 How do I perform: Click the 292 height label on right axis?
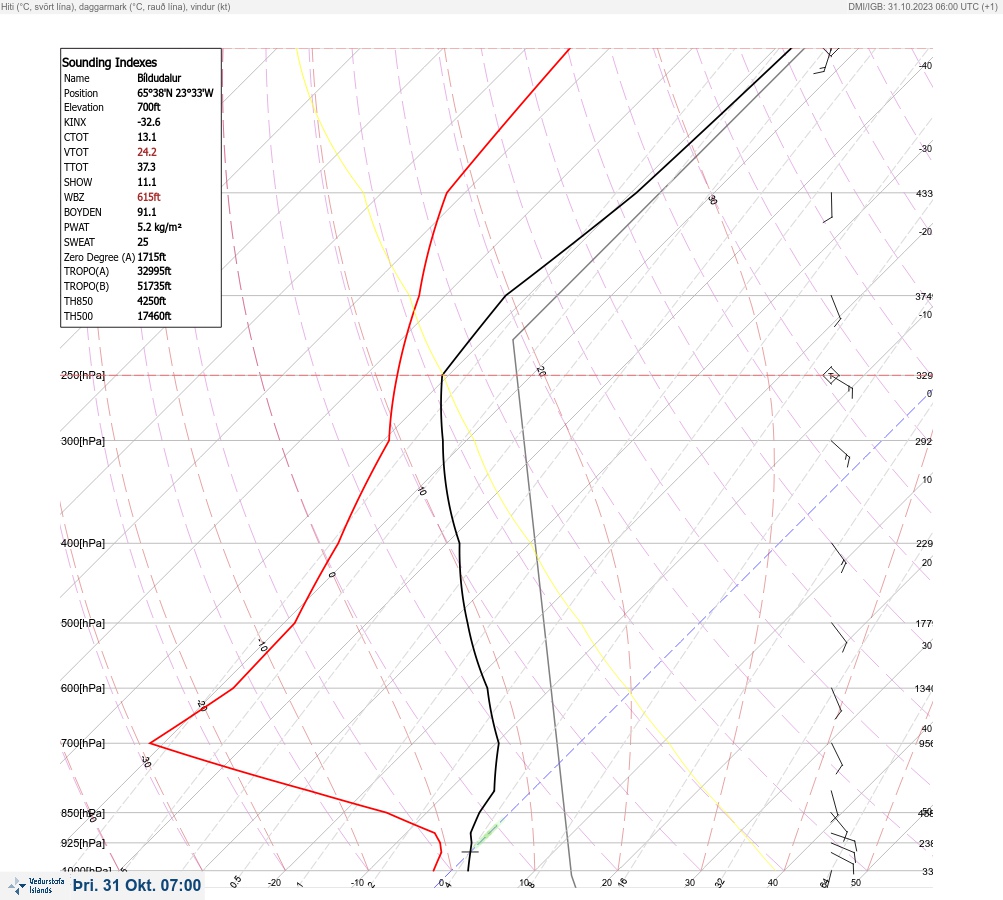pos(924,441)
